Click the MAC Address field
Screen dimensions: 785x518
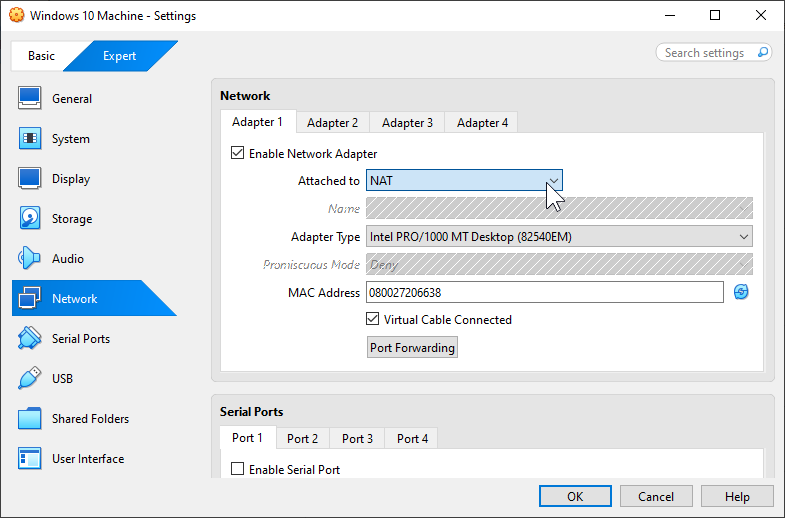click(x=545, y=292)
